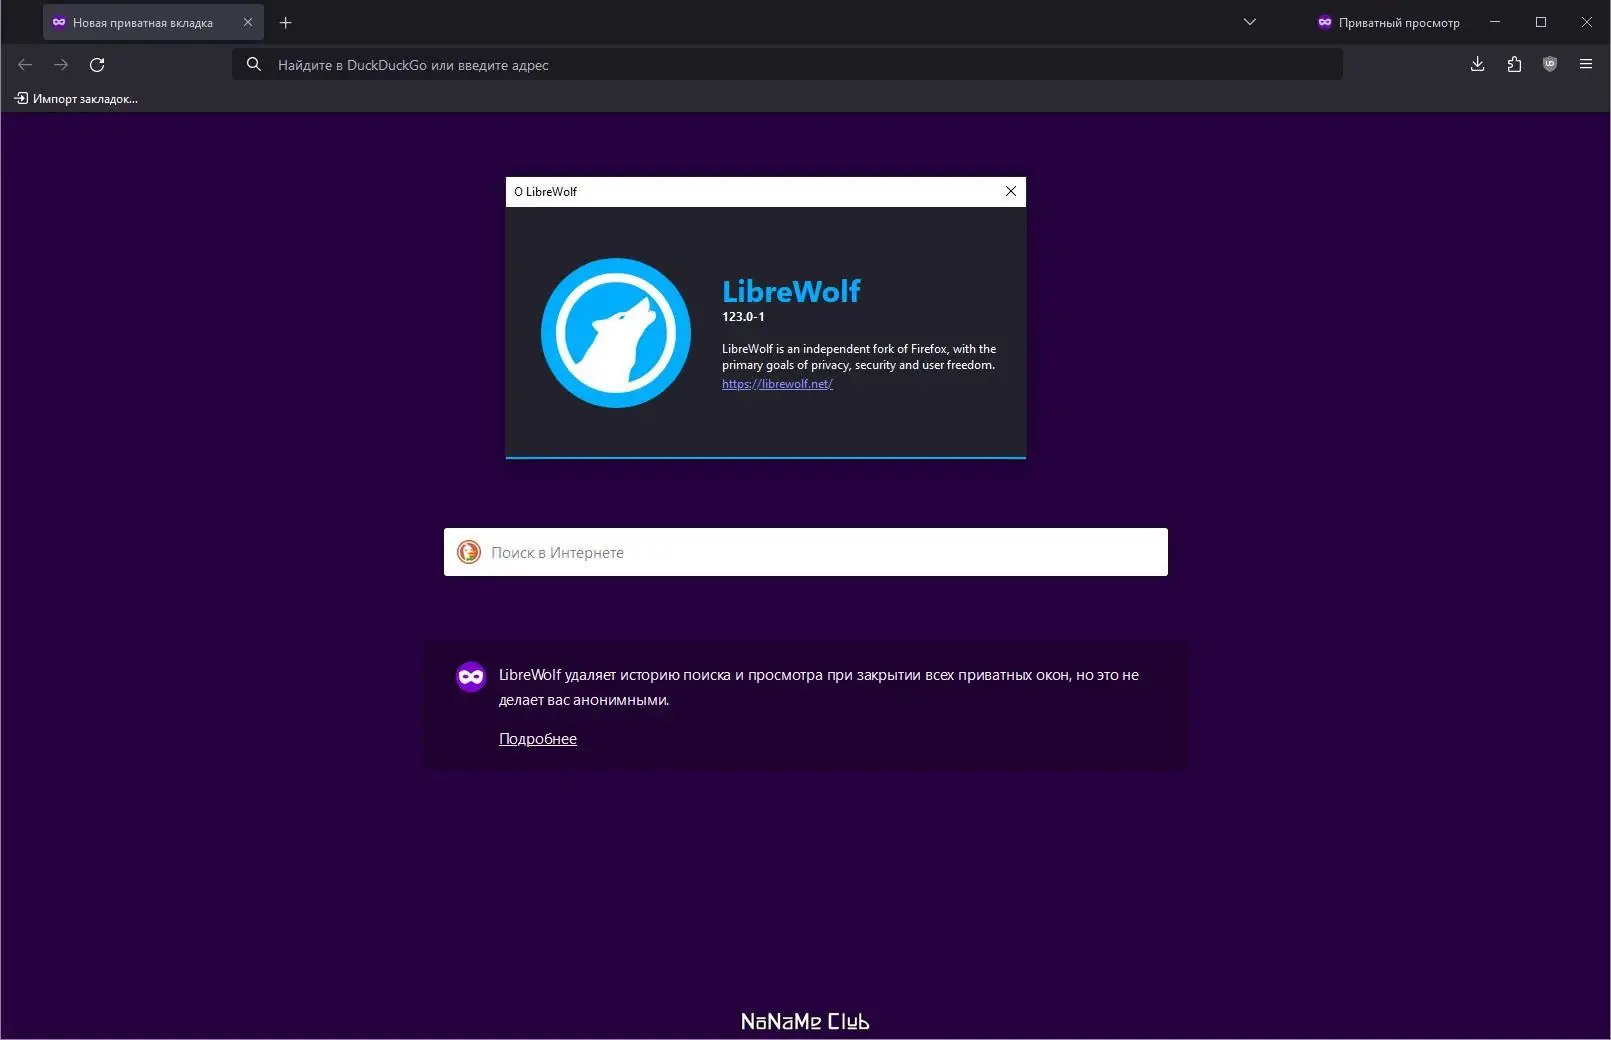
Task: Minimize the LibreWolf browser window
Action: click(x=1495, y=22)
